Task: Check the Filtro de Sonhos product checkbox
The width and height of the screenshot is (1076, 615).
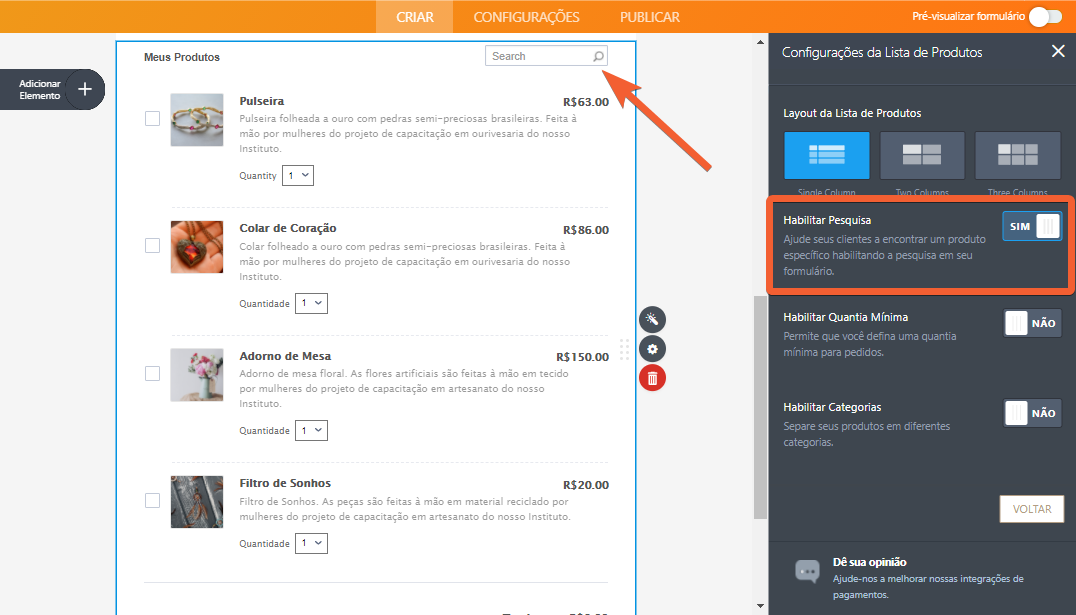Action: click(x=152, y=500)
